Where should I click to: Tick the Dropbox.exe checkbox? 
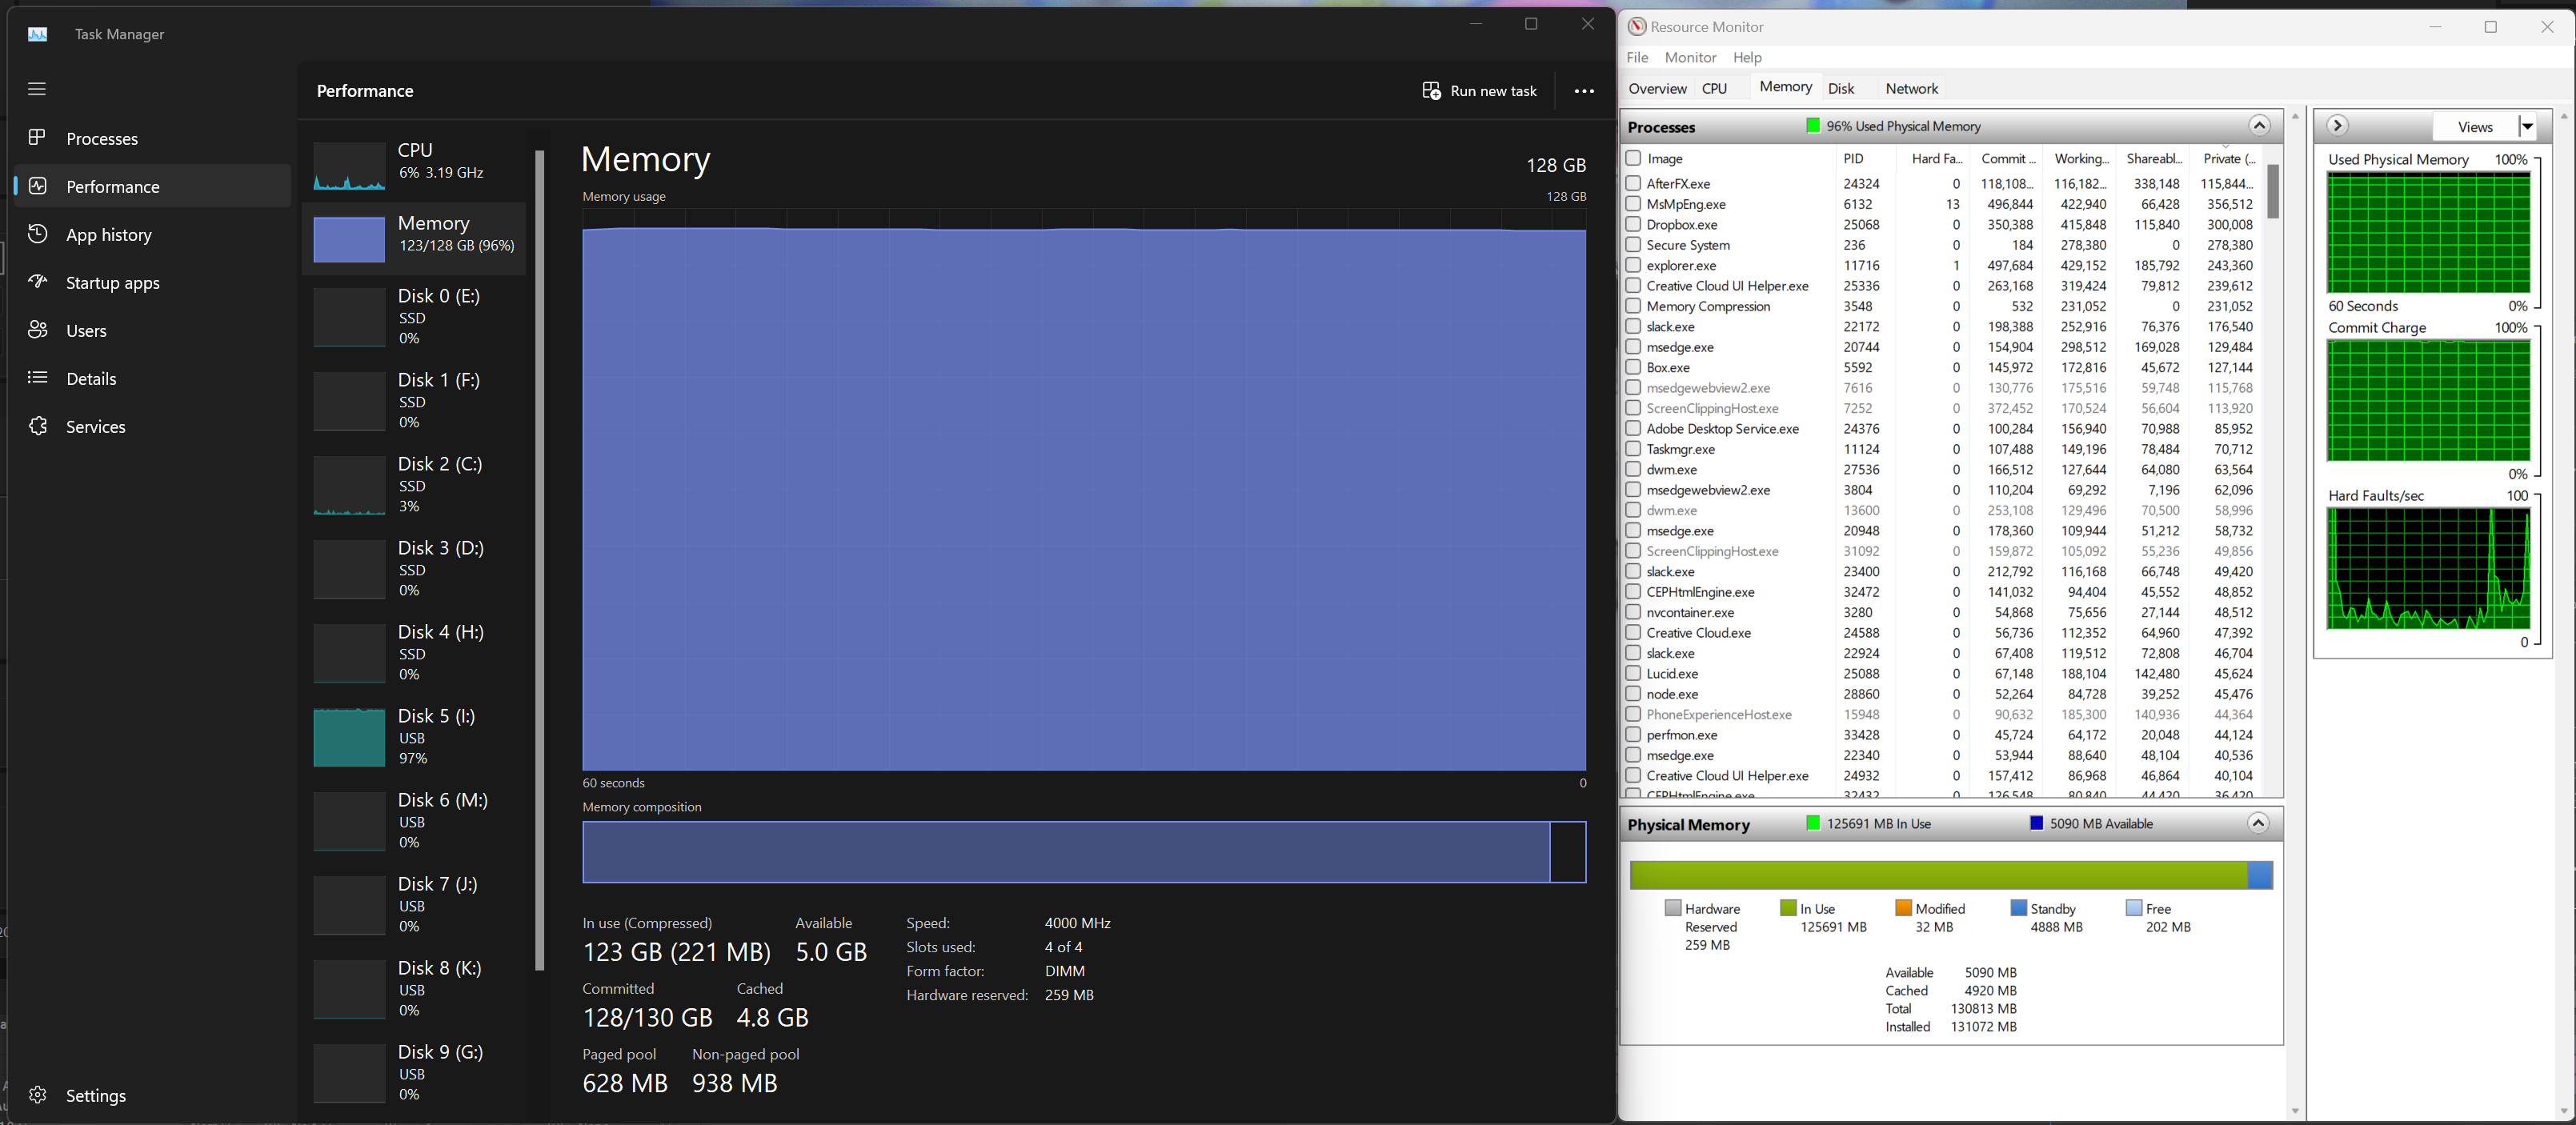[x=1633, y=224]
